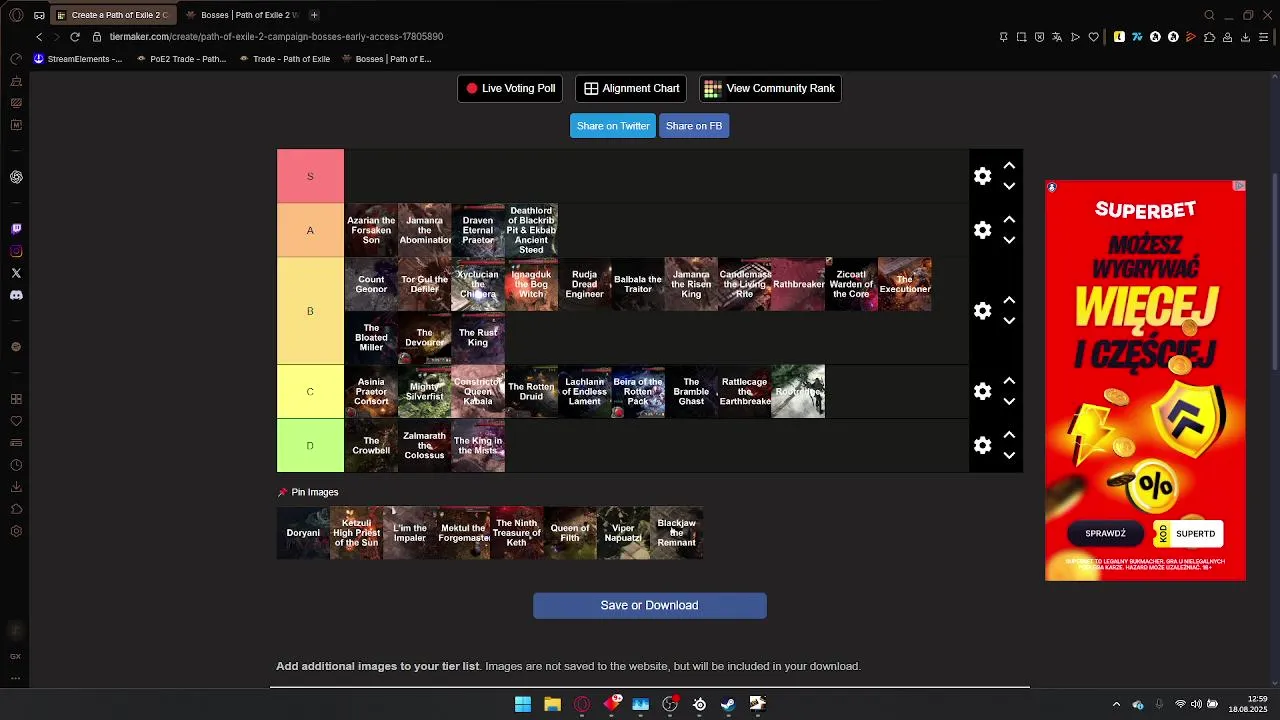Select Blackjaw the Remnant tile
The width and height of the screenshot is (1280, 720).
point(677,533)
